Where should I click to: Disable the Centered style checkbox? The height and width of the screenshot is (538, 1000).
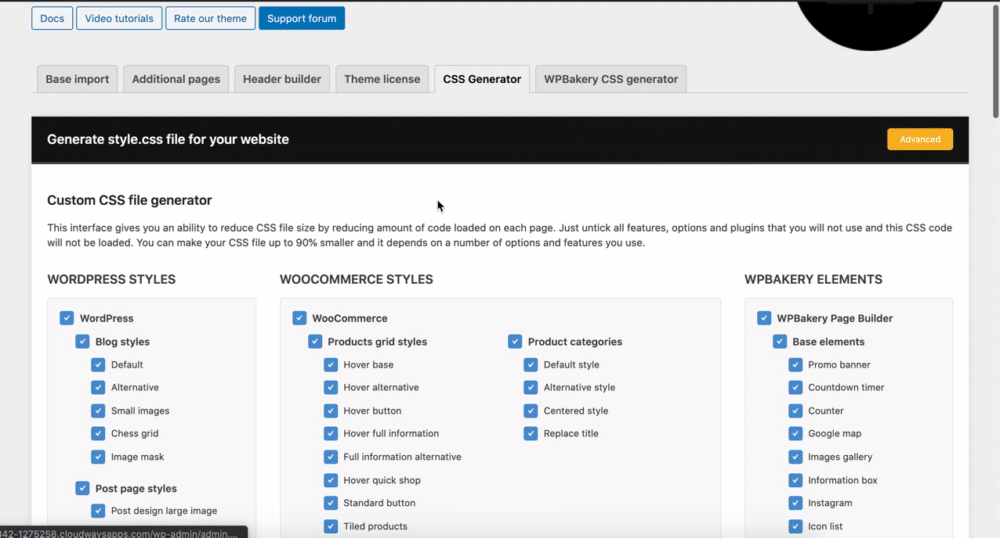point(531,411)
